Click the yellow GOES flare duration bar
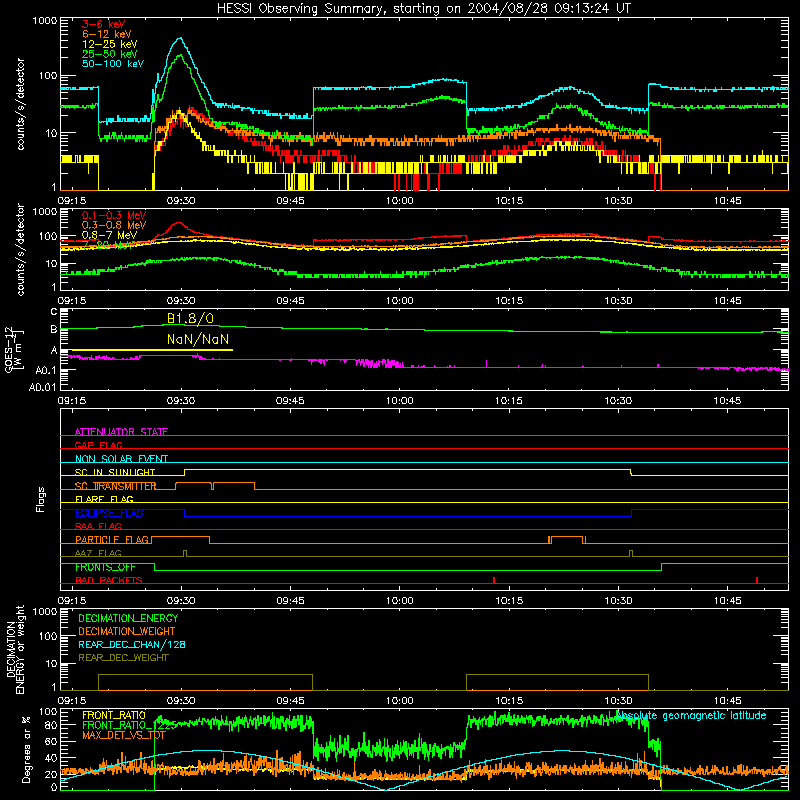 [x=151, y=350]
